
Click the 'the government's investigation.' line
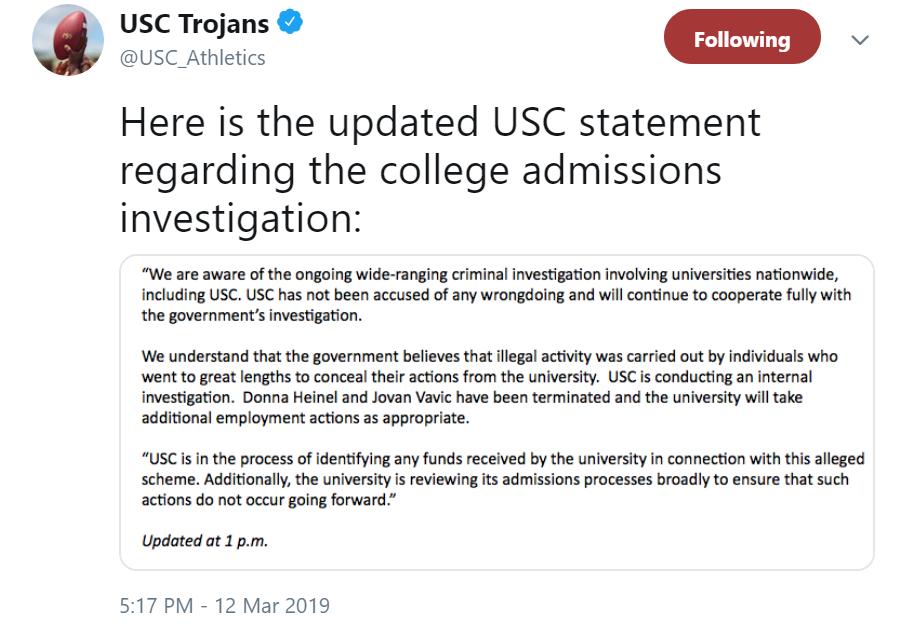point(252,315)
